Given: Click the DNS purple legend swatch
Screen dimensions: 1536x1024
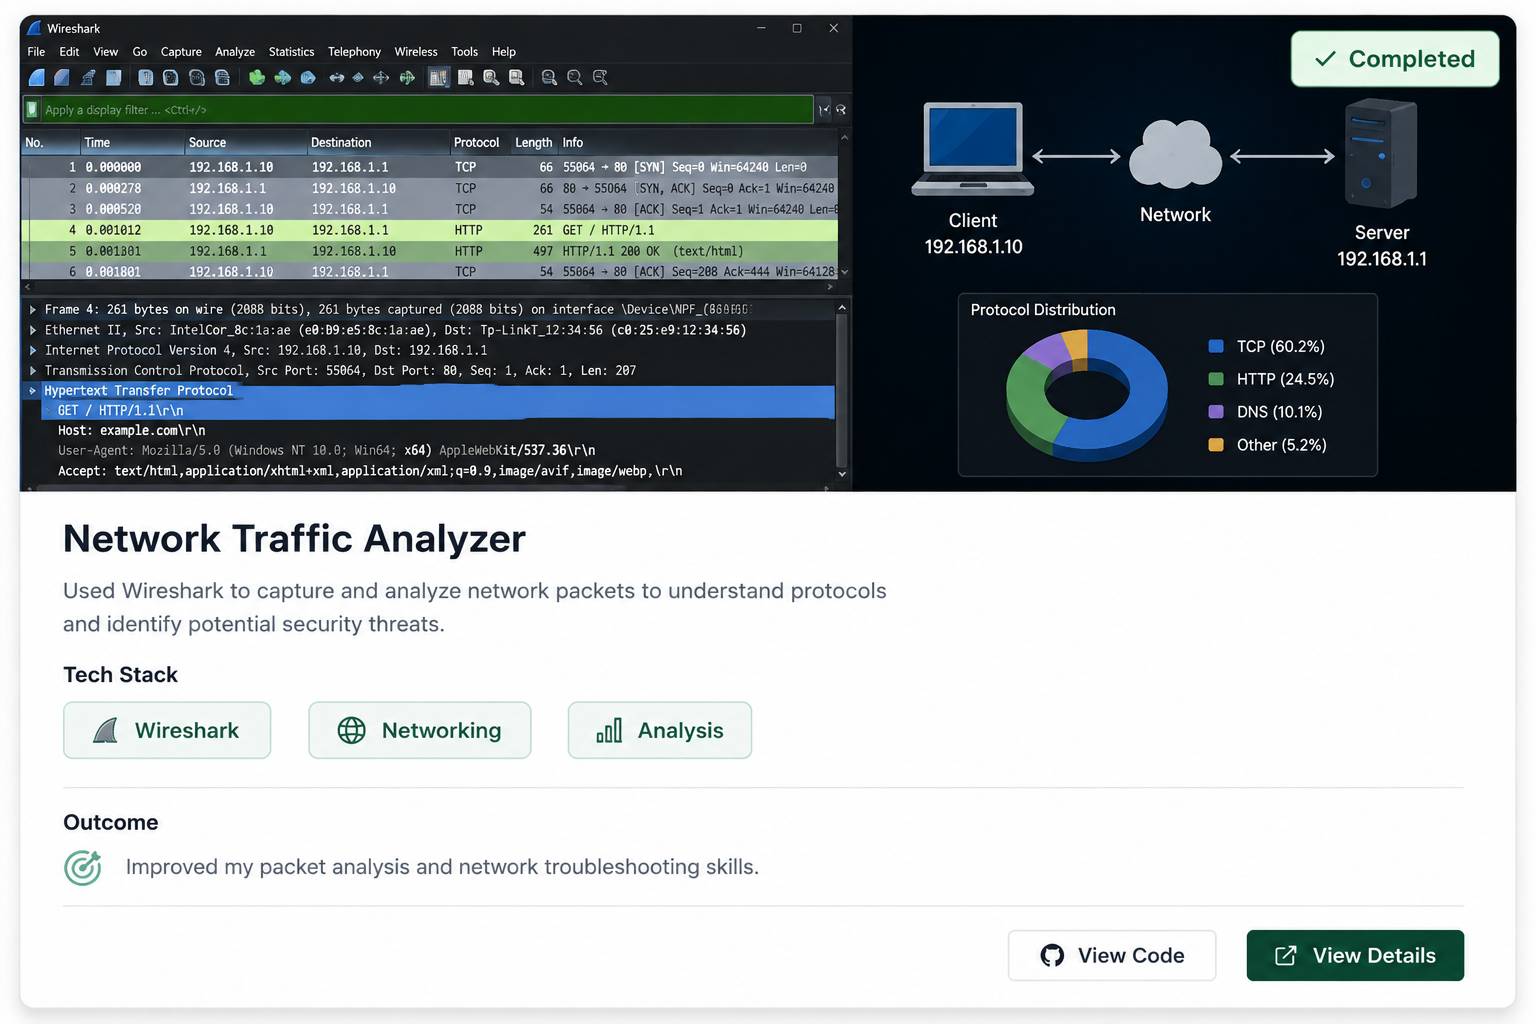Looking at the screenshot, I should tap(1216, 412).
